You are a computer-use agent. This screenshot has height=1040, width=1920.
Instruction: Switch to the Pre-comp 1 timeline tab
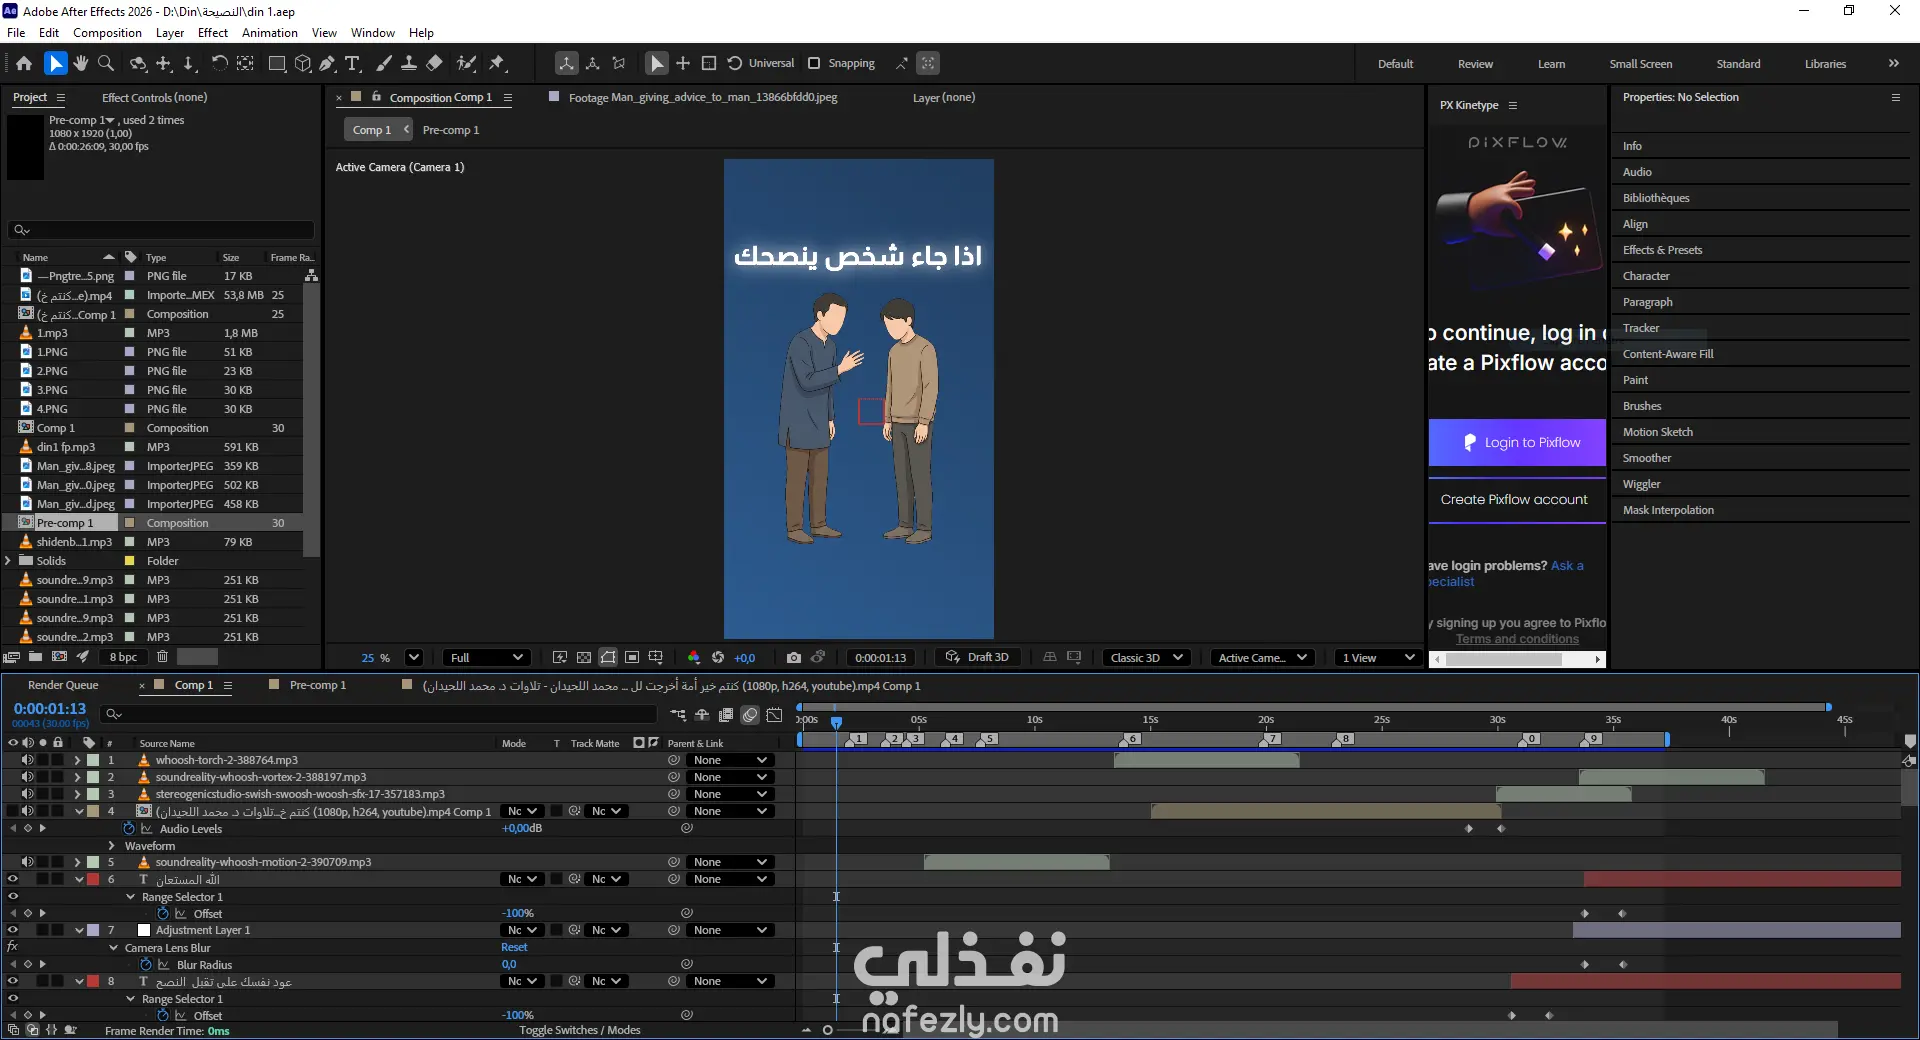point(318,685)
